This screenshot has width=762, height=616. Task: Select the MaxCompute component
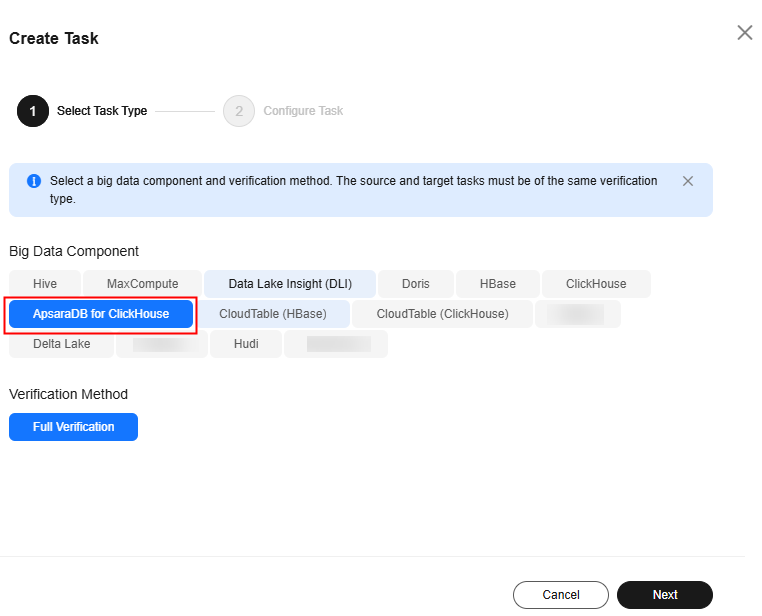pos(142,284)
